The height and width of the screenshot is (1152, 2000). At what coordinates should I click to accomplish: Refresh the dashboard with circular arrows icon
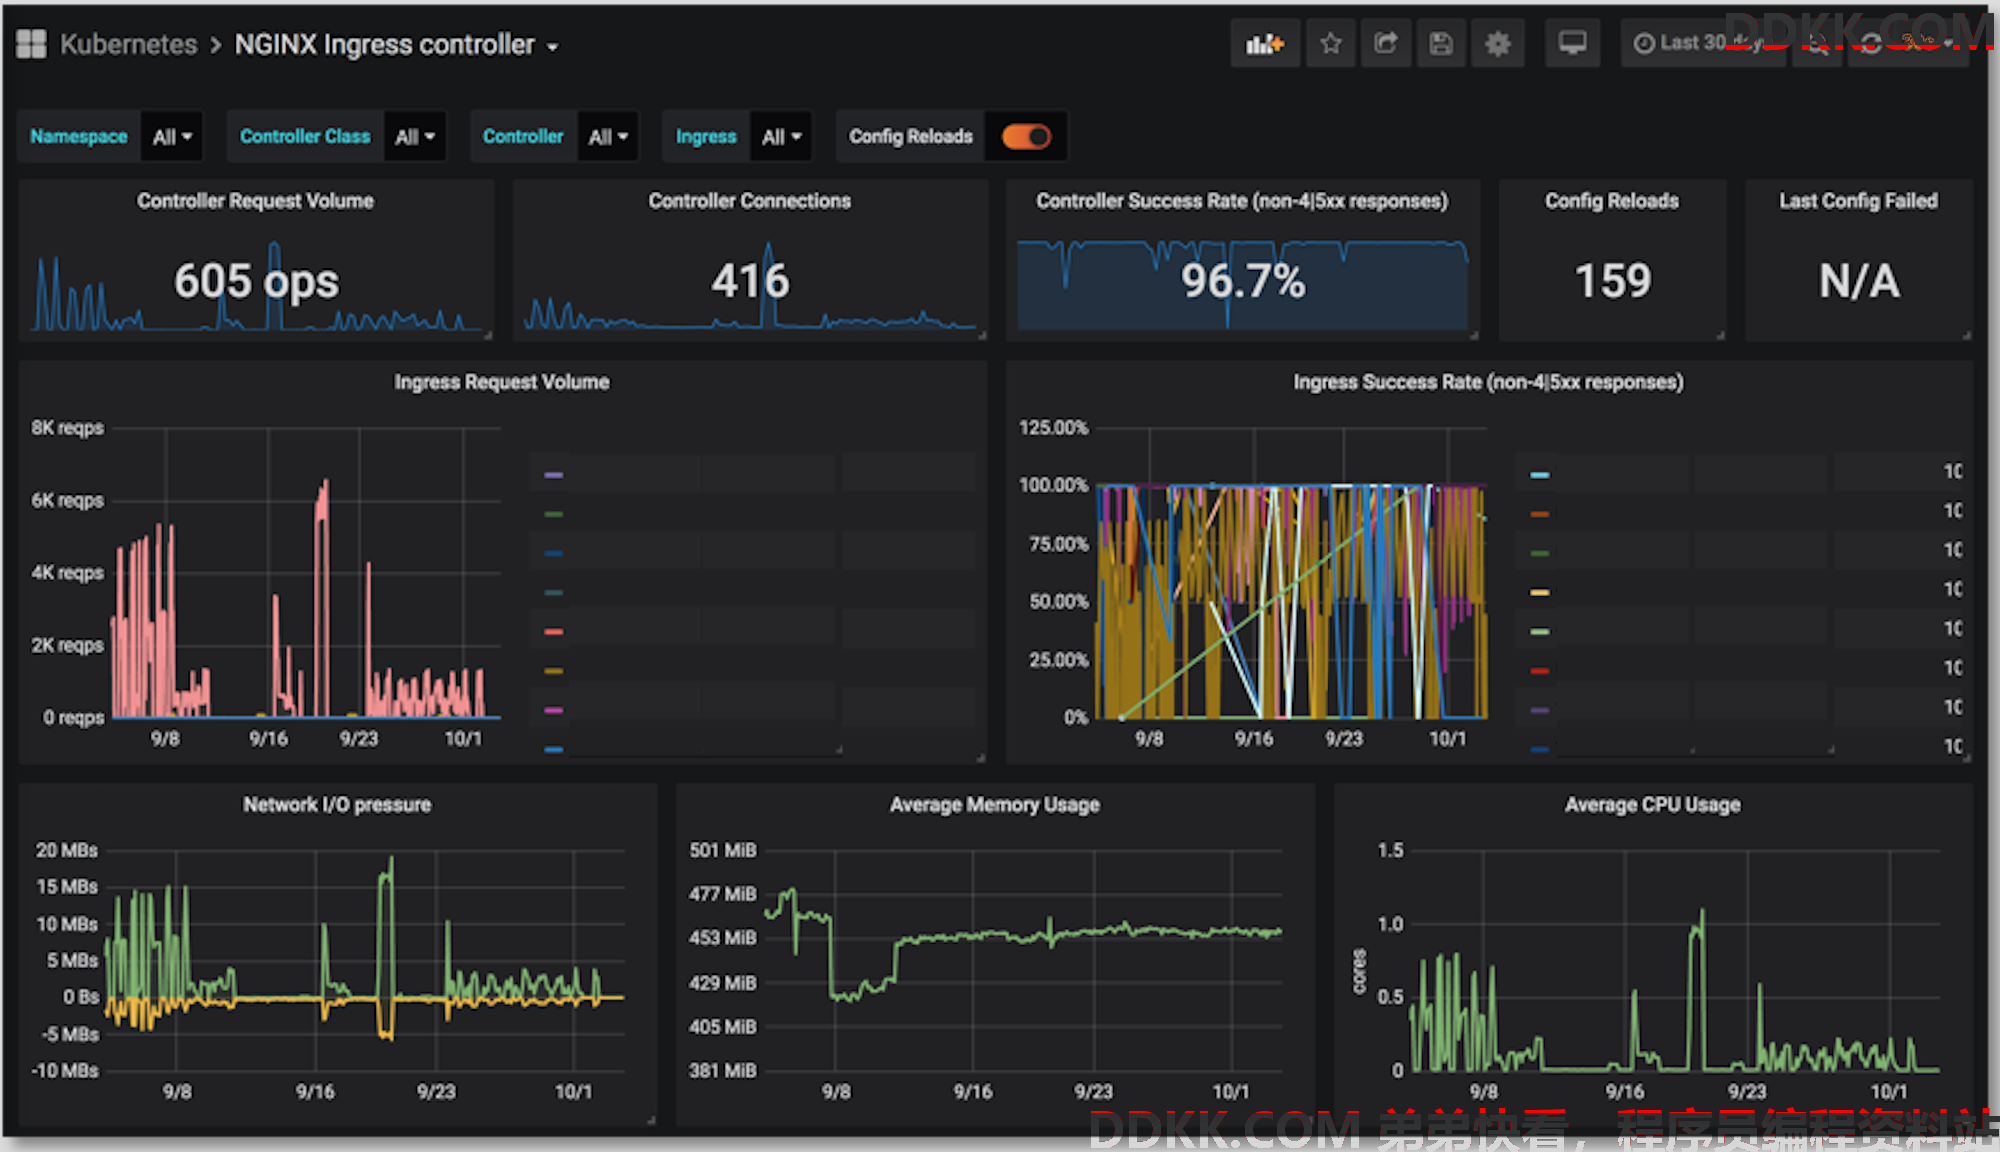pos(1872,44)
